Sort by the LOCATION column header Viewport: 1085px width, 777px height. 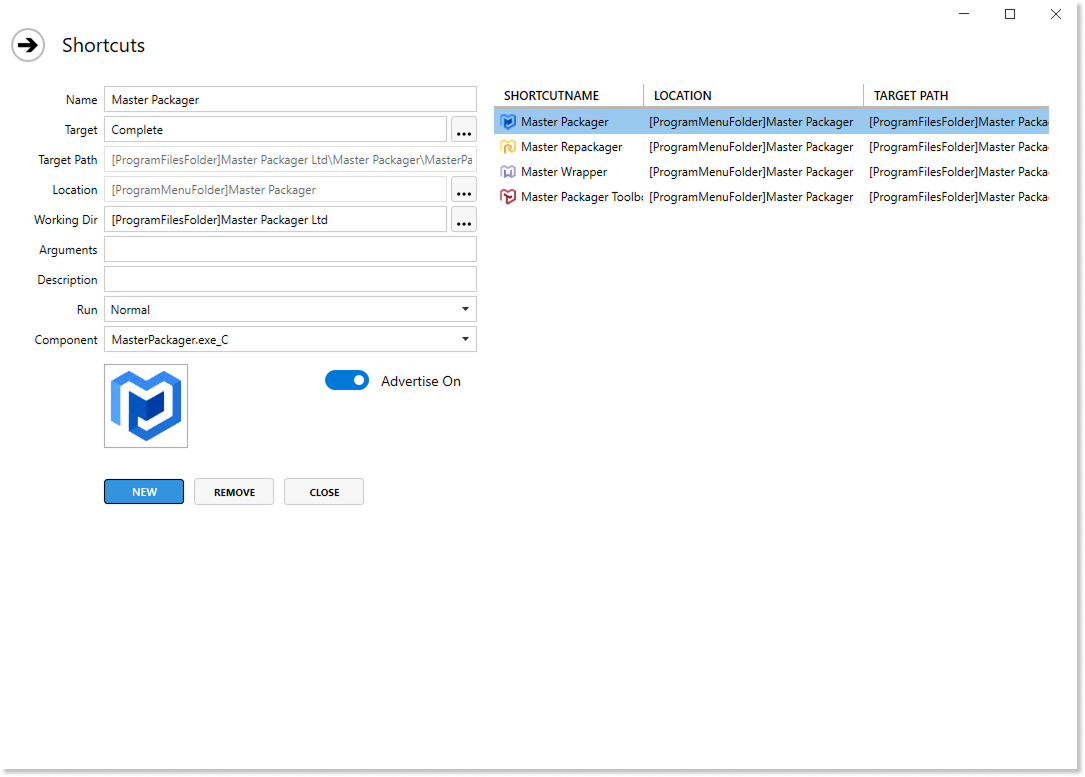pyautogui.click(x=683, y=96)
